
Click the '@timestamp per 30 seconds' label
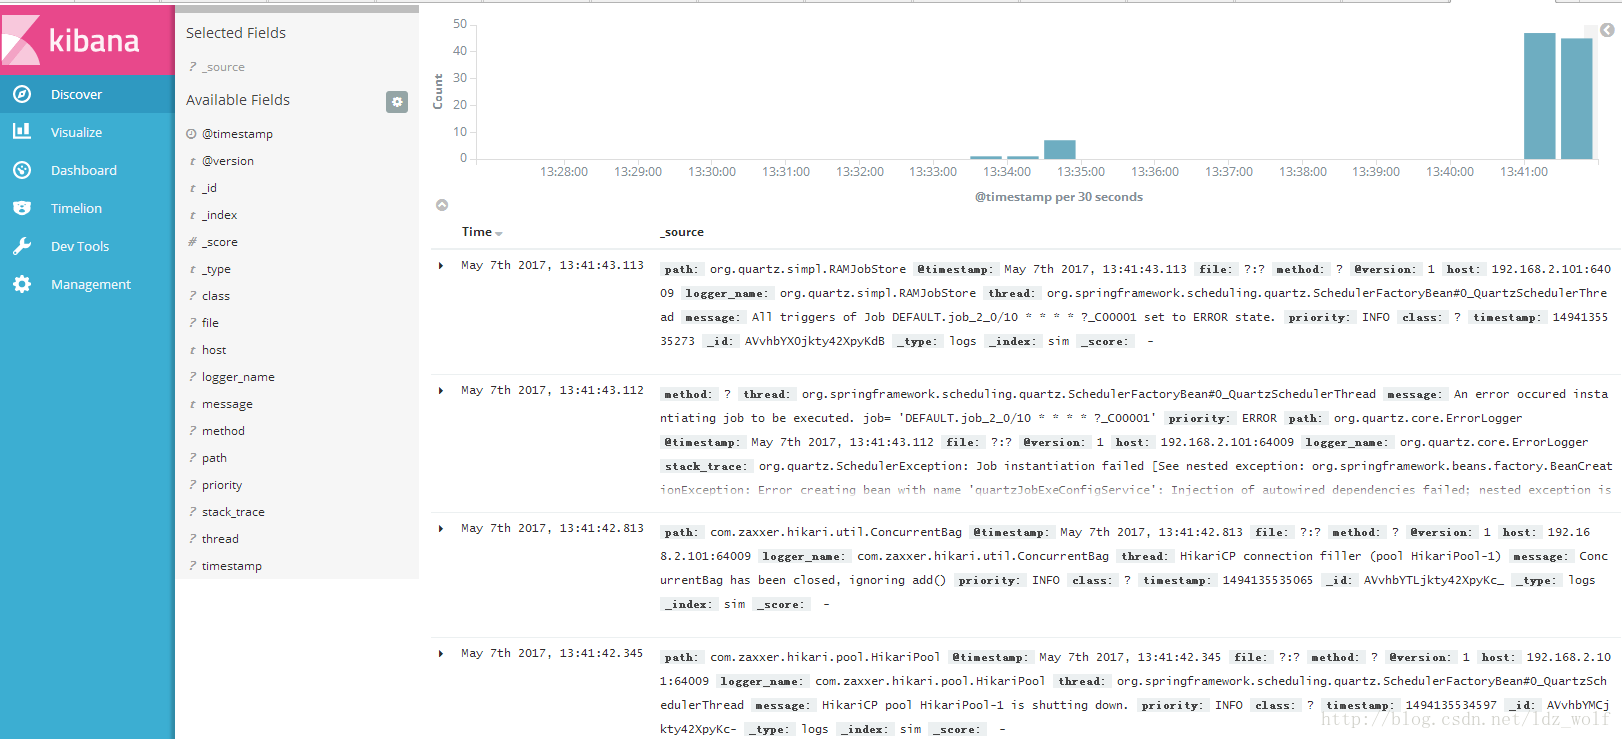[1059, 197]
